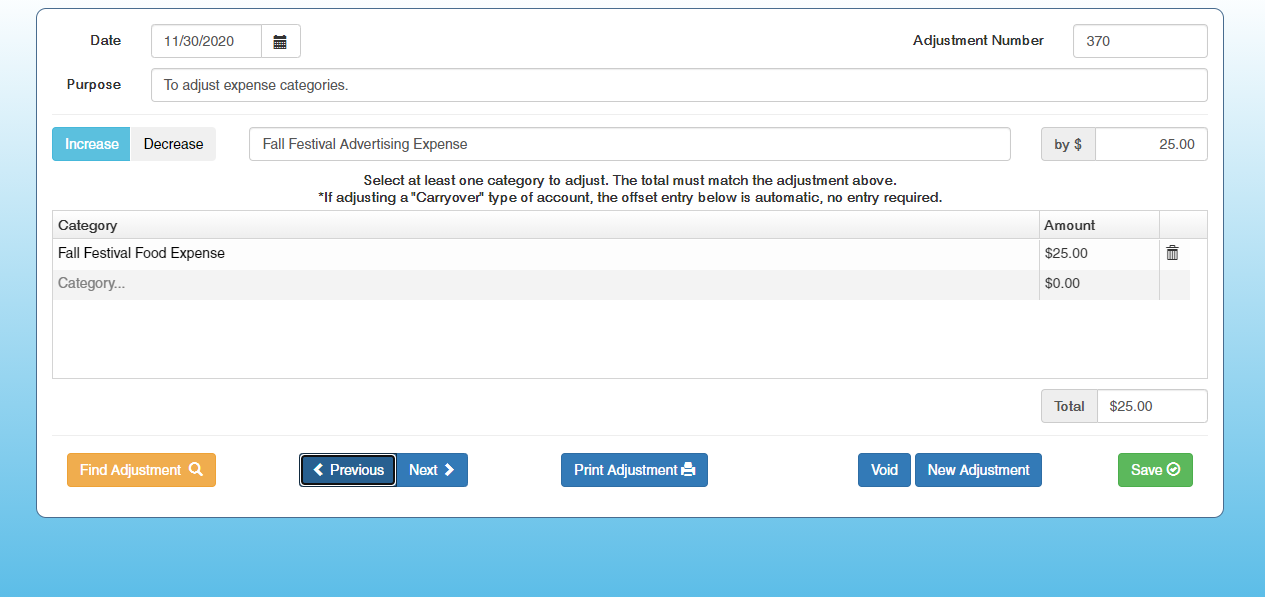The height and width of the screenshot is (597, 1265).
Task: Click the Find Adjustment button
Action: (x=141, y=470)
